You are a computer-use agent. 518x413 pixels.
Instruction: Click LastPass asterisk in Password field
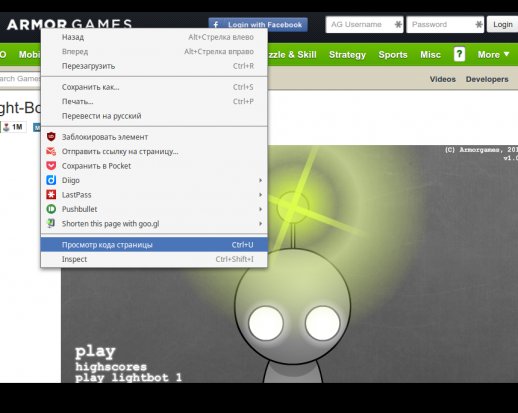click(479, 25)
